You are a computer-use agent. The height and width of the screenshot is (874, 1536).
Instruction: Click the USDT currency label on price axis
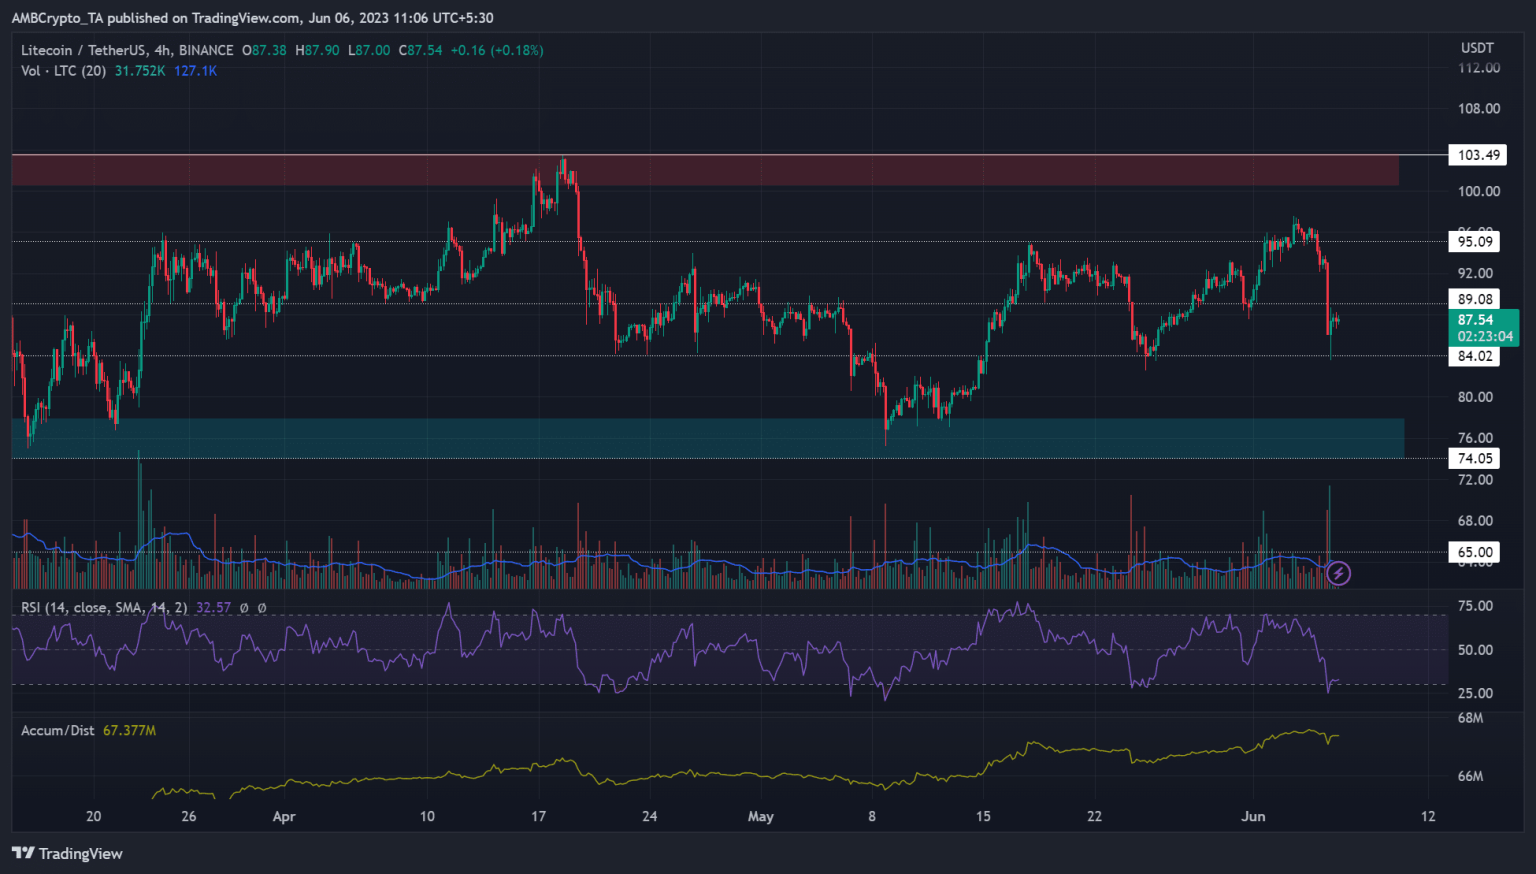pyautogui.click(x=1477, y=48)
